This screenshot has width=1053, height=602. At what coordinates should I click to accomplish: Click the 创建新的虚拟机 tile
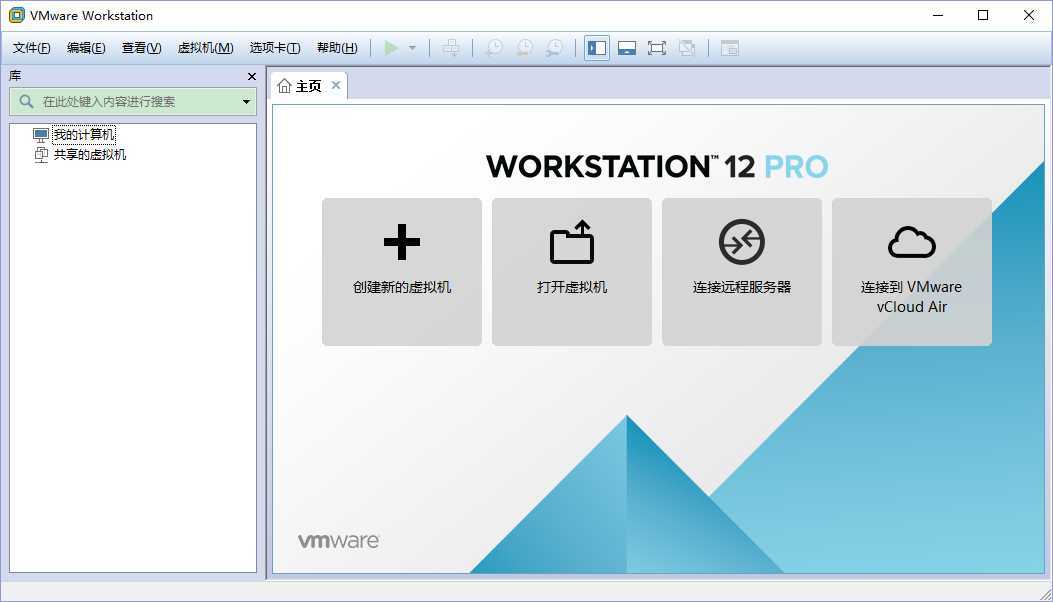tap(402, 271)
